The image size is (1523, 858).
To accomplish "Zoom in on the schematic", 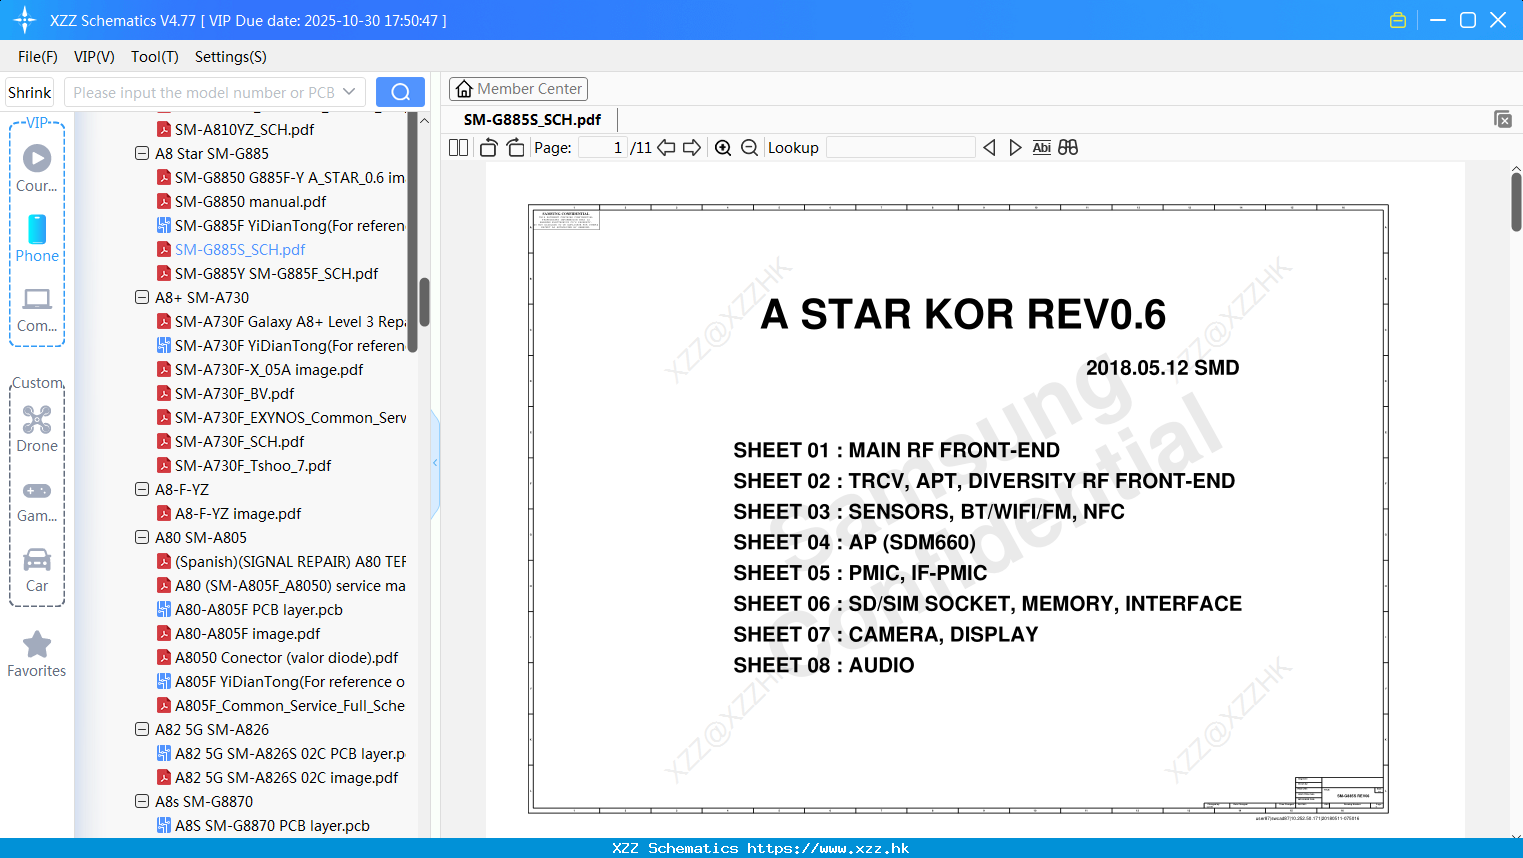I will pos(723,148).
